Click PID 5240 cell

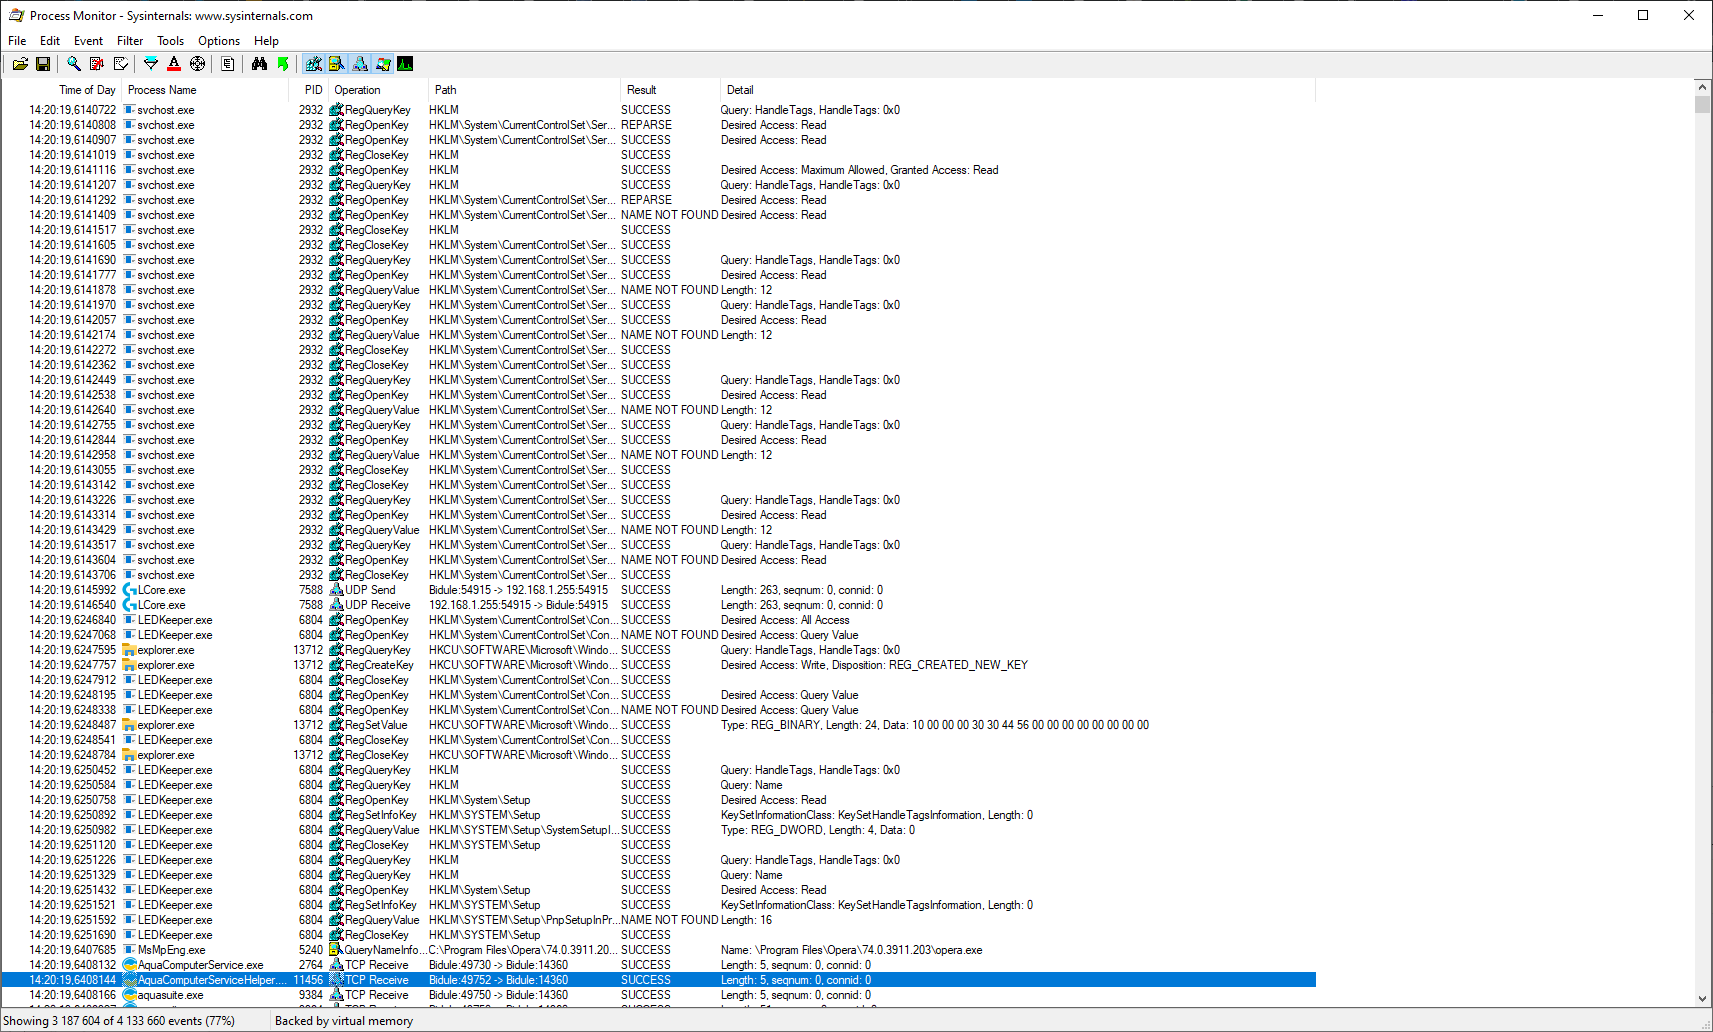(x=311, y=950)
